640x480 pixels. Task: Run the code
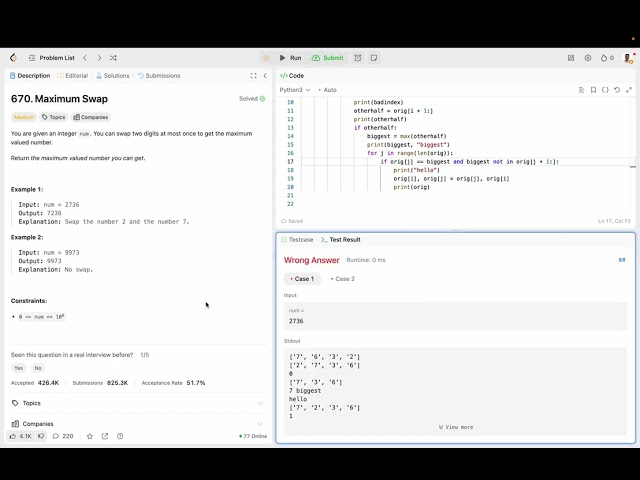(291, 58)
